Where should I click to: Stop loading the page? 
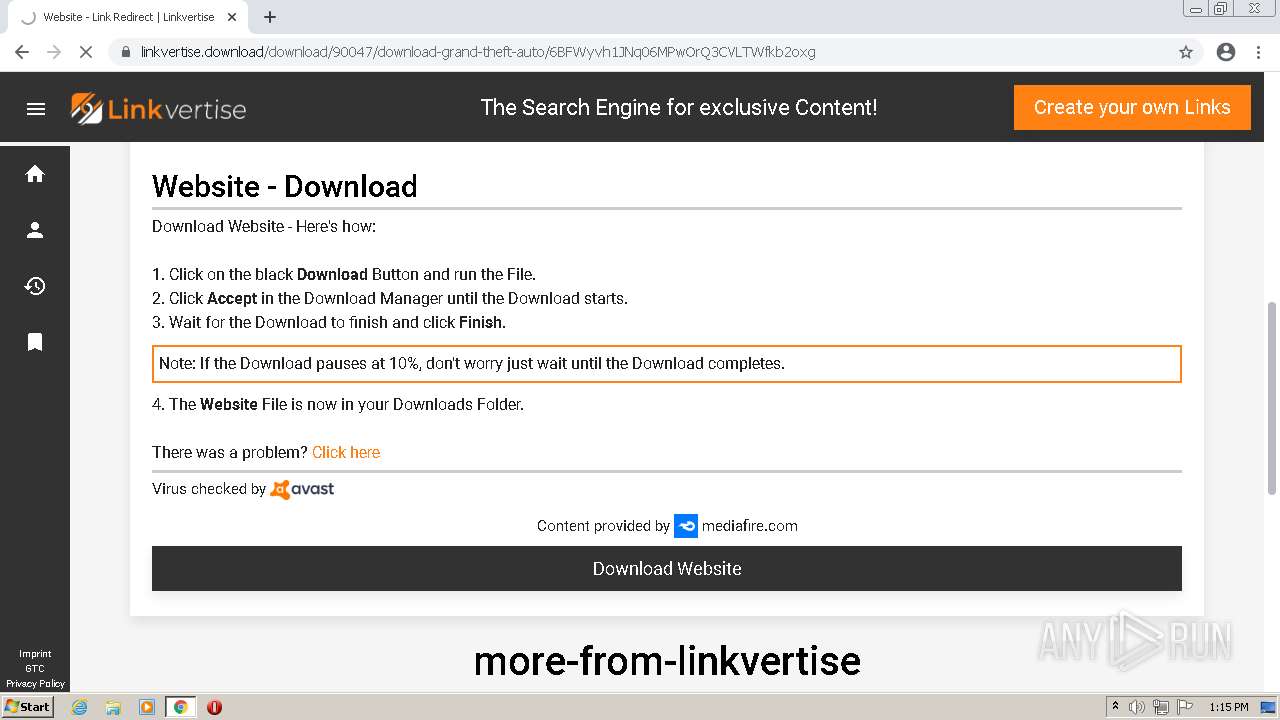pos(86,52)
